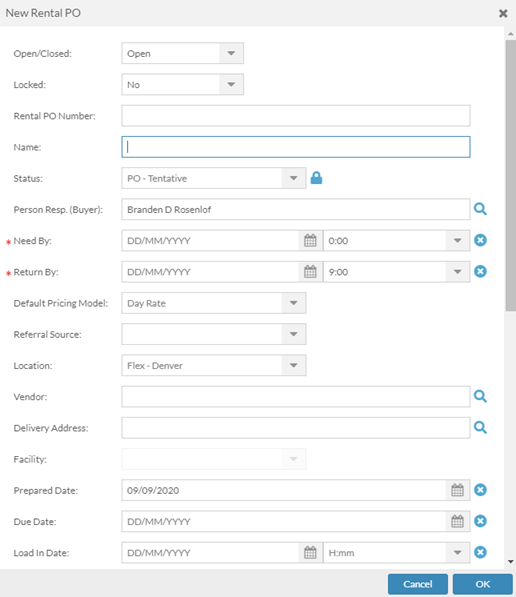Confirm the form with OK
This screenshot has width=516, height=597.
click(482, 584)
